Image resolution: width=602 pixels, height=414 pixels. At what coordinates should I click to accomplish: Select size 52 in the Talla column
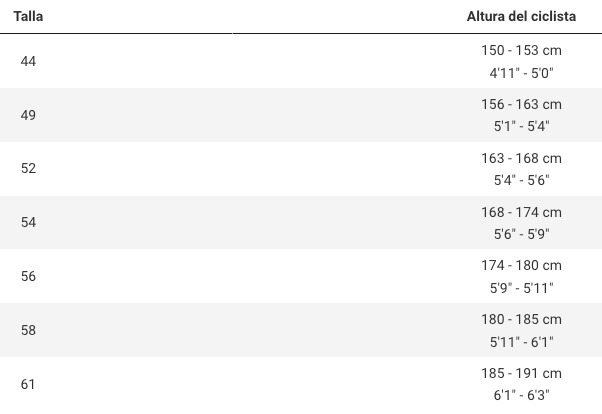point(28,169)
